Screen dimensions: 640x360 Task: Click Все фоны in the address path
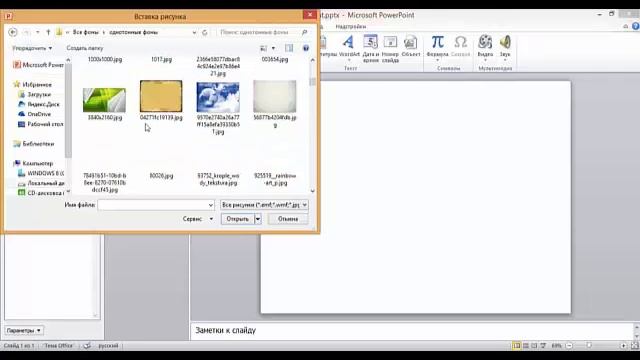coord(86,32)
